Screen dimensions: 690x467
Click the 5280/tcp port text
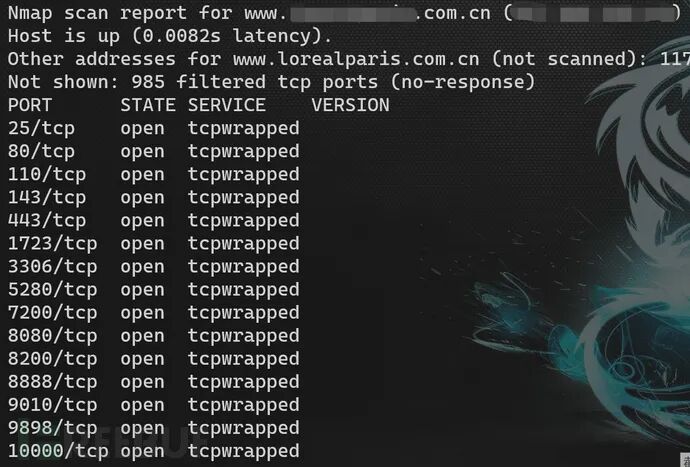pos(53,290)
